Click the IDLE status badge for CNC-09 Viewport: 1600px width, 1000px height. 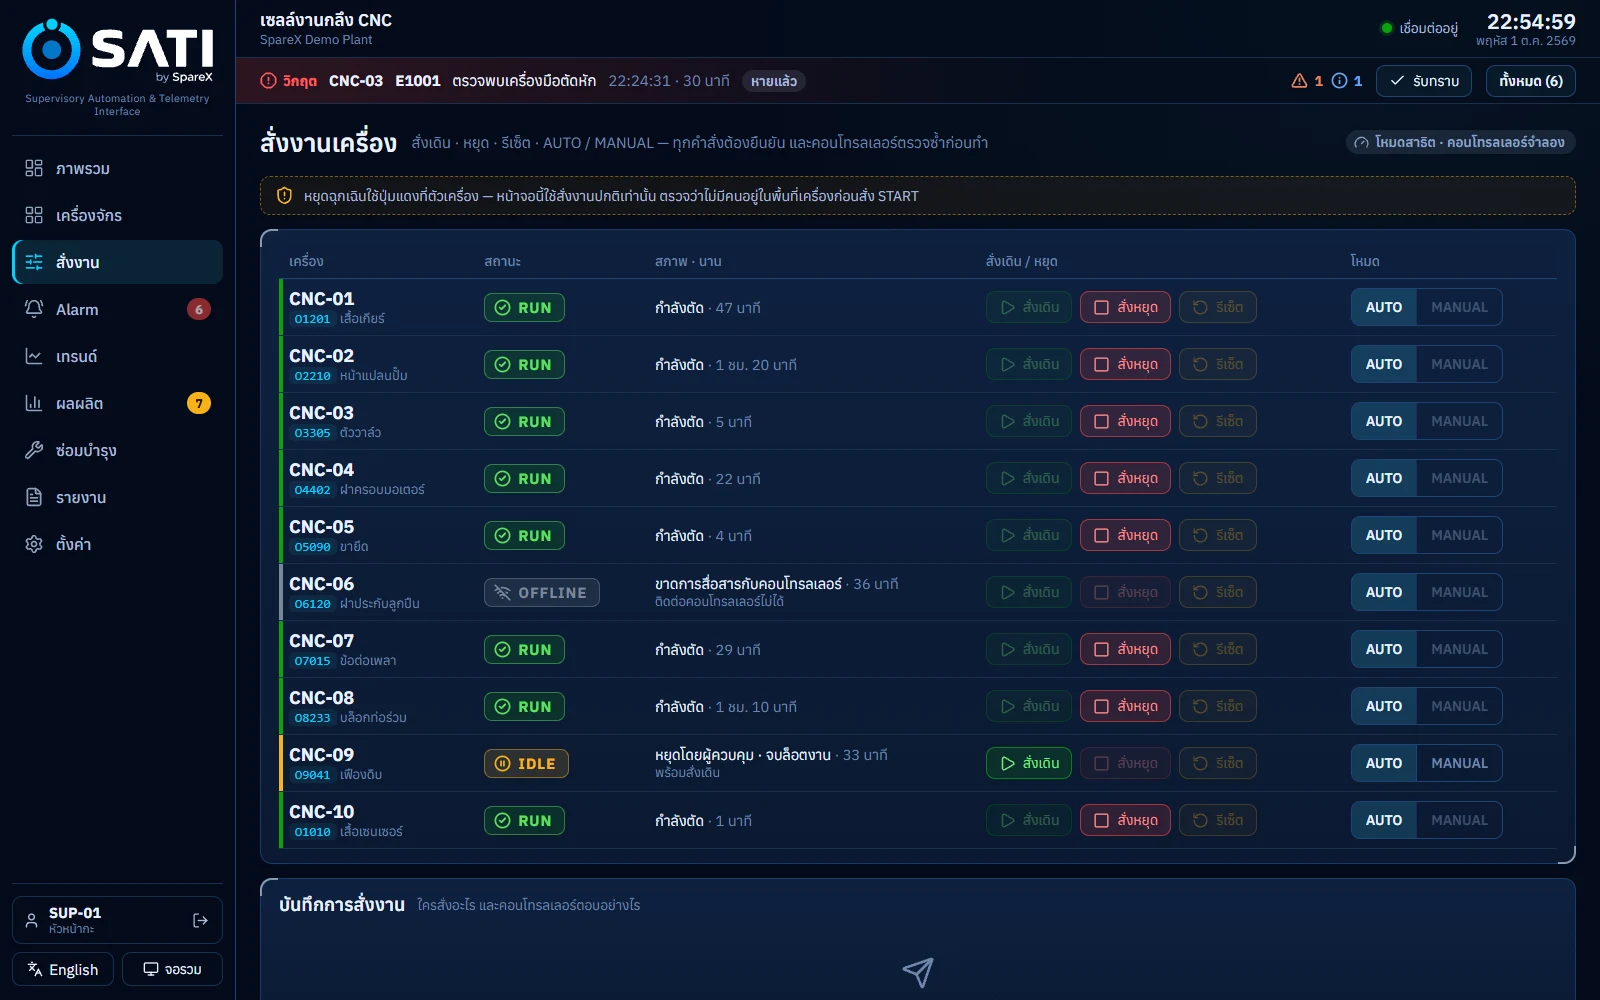click(526, 764)
